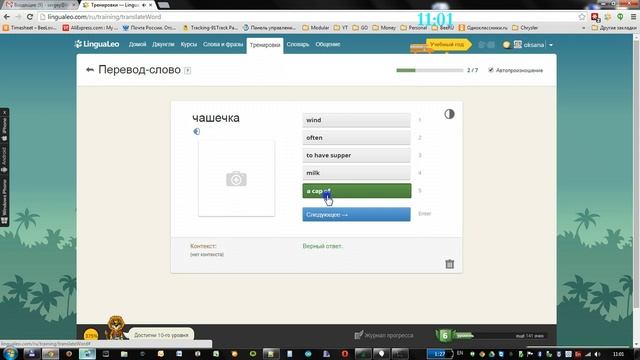Close the Тренировки browser tab
This screenshot has width=640, height=360.
coord(151,5)
